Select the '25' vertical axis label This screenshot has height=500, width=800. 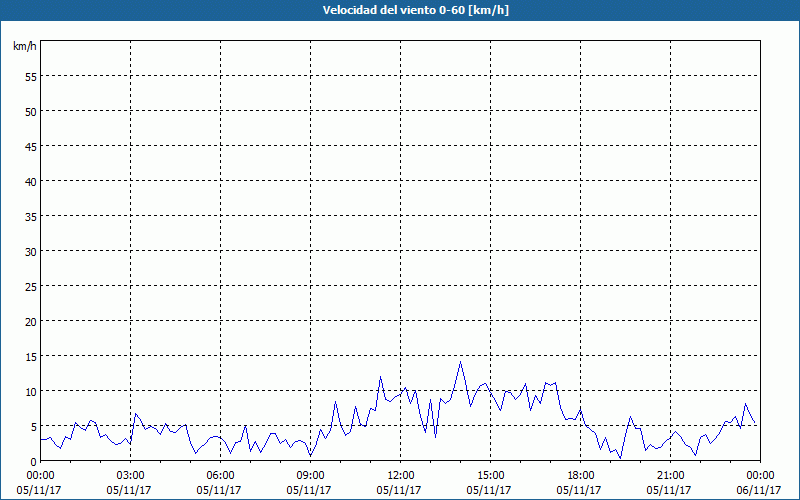click(x=31, y=287)
